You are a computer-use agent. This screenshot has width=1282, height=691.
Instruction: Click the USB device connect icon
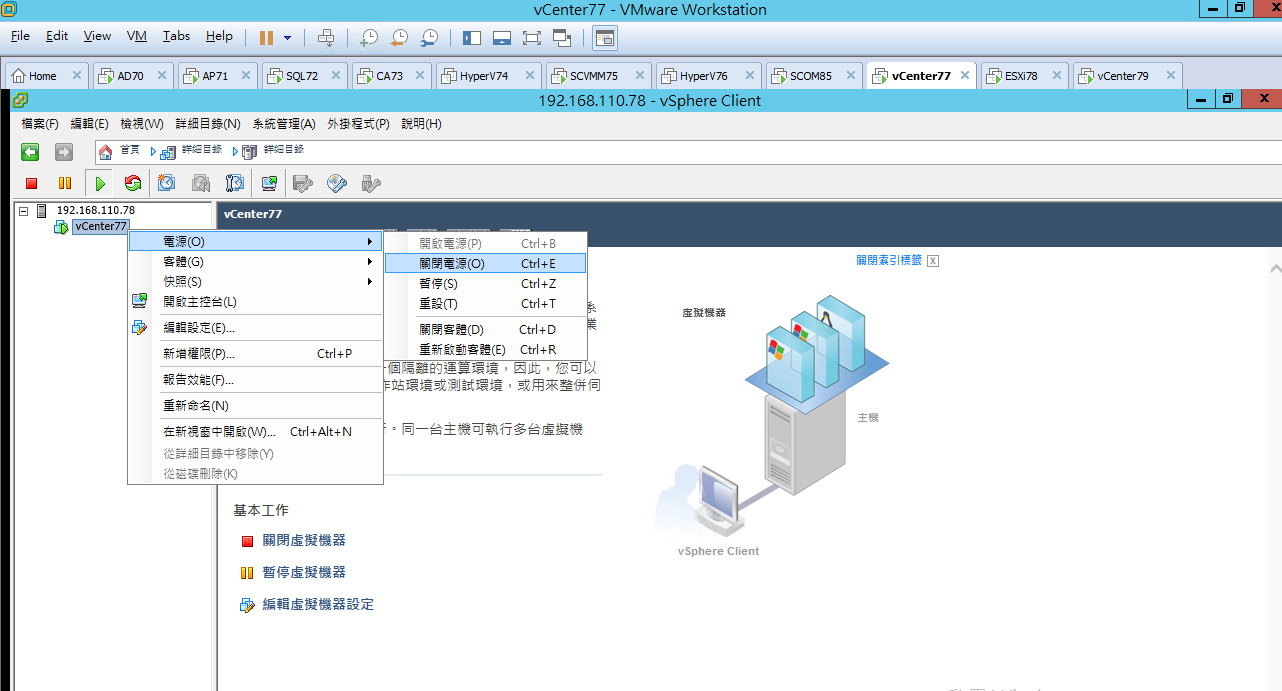(371, 183)
